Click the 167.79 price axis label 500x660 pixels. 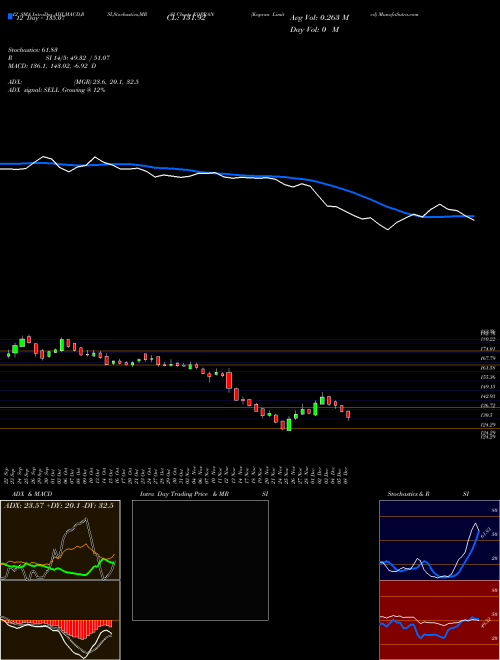pyautogui.click(x=488, y=358)
